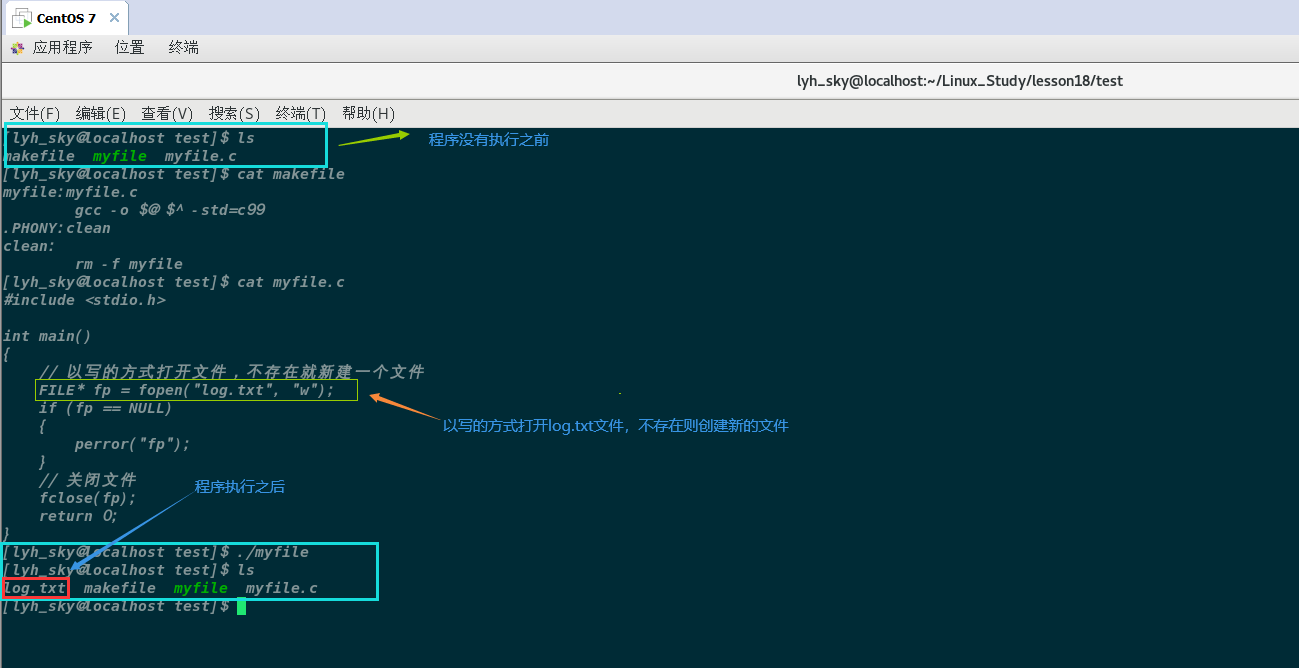
Task: Open the 查看(V) menu
Action: point(167,113)
